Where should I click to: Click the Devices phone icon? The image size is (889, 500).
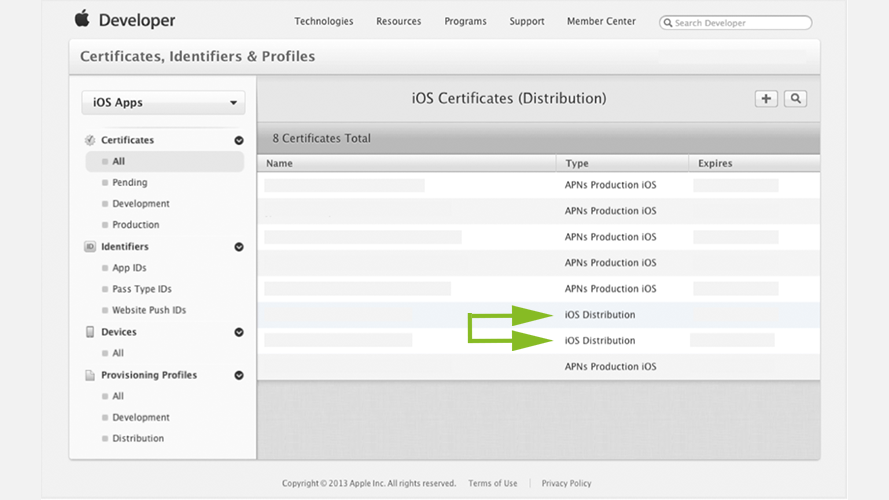[90, 332]
